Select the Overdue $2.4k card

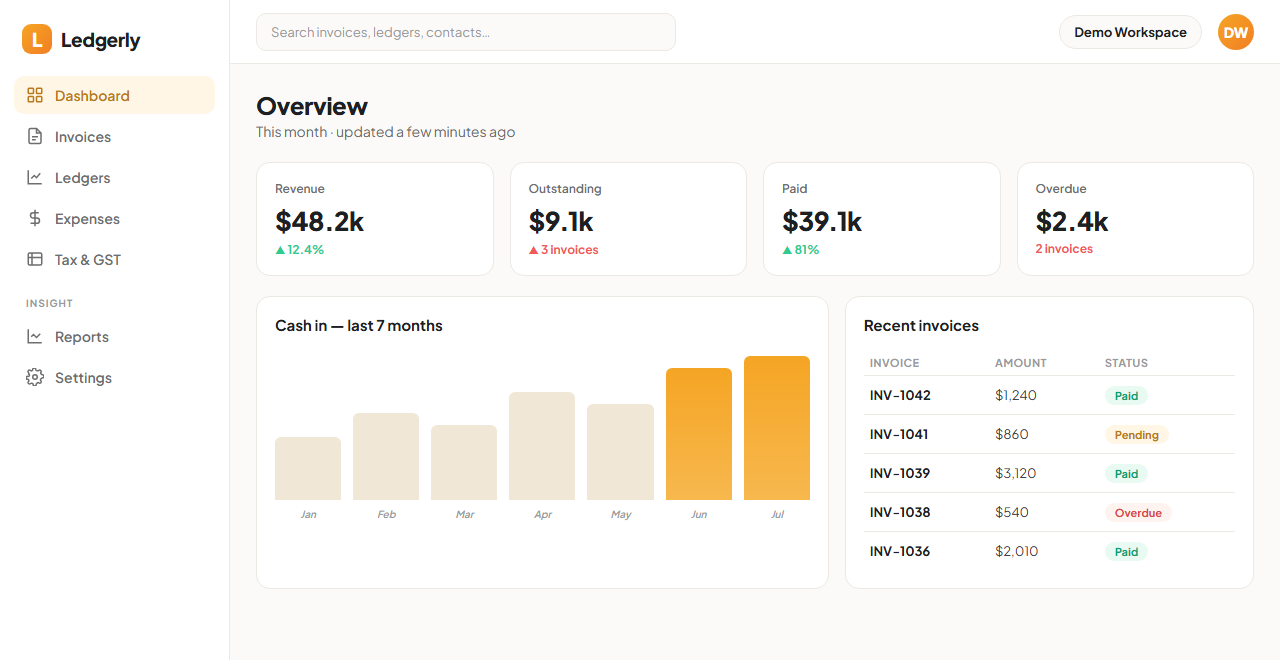1135,219
